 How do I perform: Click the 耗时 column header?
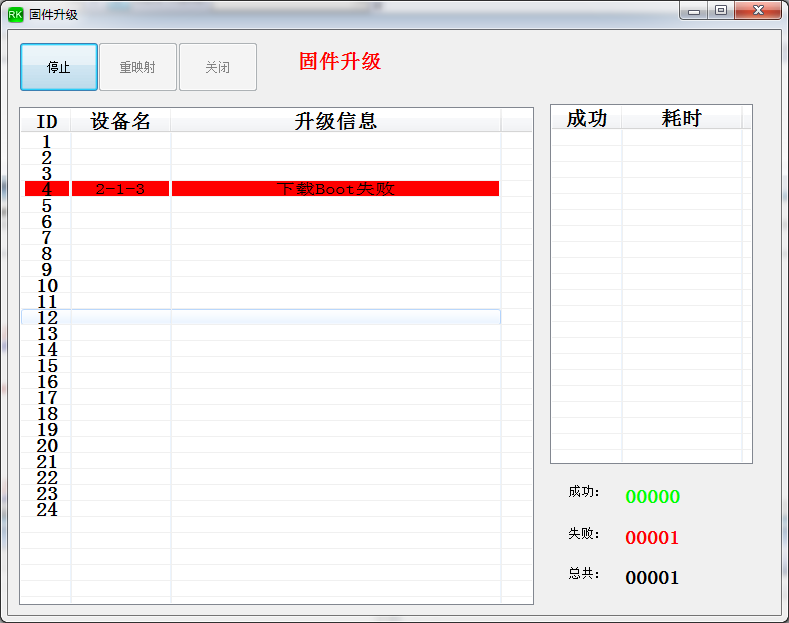tap(682, 118)
